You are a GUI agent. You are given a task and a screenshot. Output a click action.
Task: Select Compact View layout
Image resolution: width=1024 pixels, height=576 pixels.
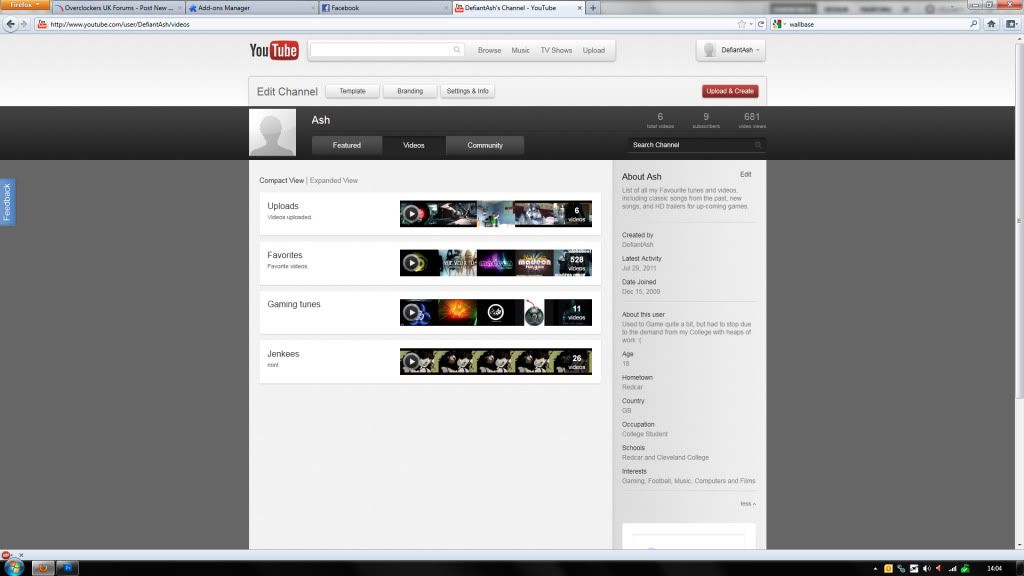tap(281, 181)
